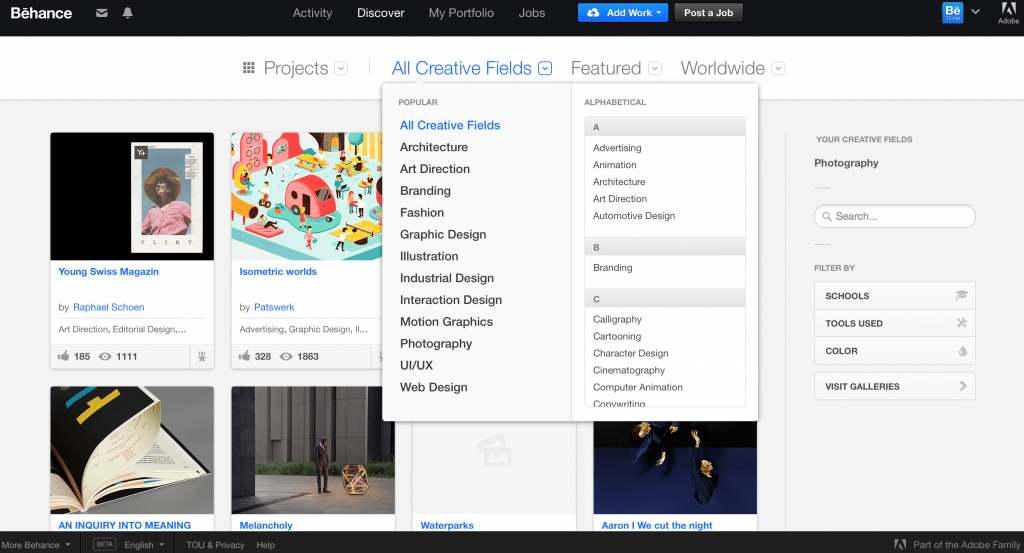Click the Projects grid icon
The width and height of the screenshot is (1024, 553).
coord(248,68)
